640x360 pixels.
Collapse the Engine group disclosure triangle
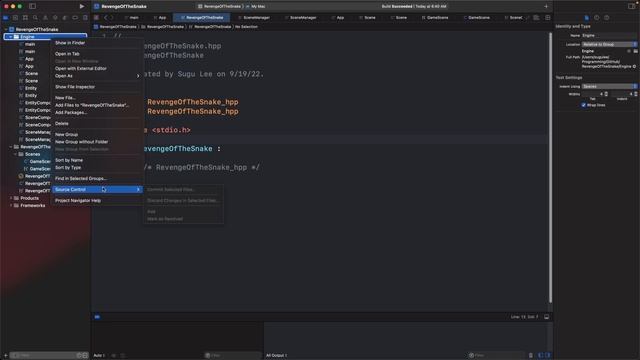(x=10, y=37)
